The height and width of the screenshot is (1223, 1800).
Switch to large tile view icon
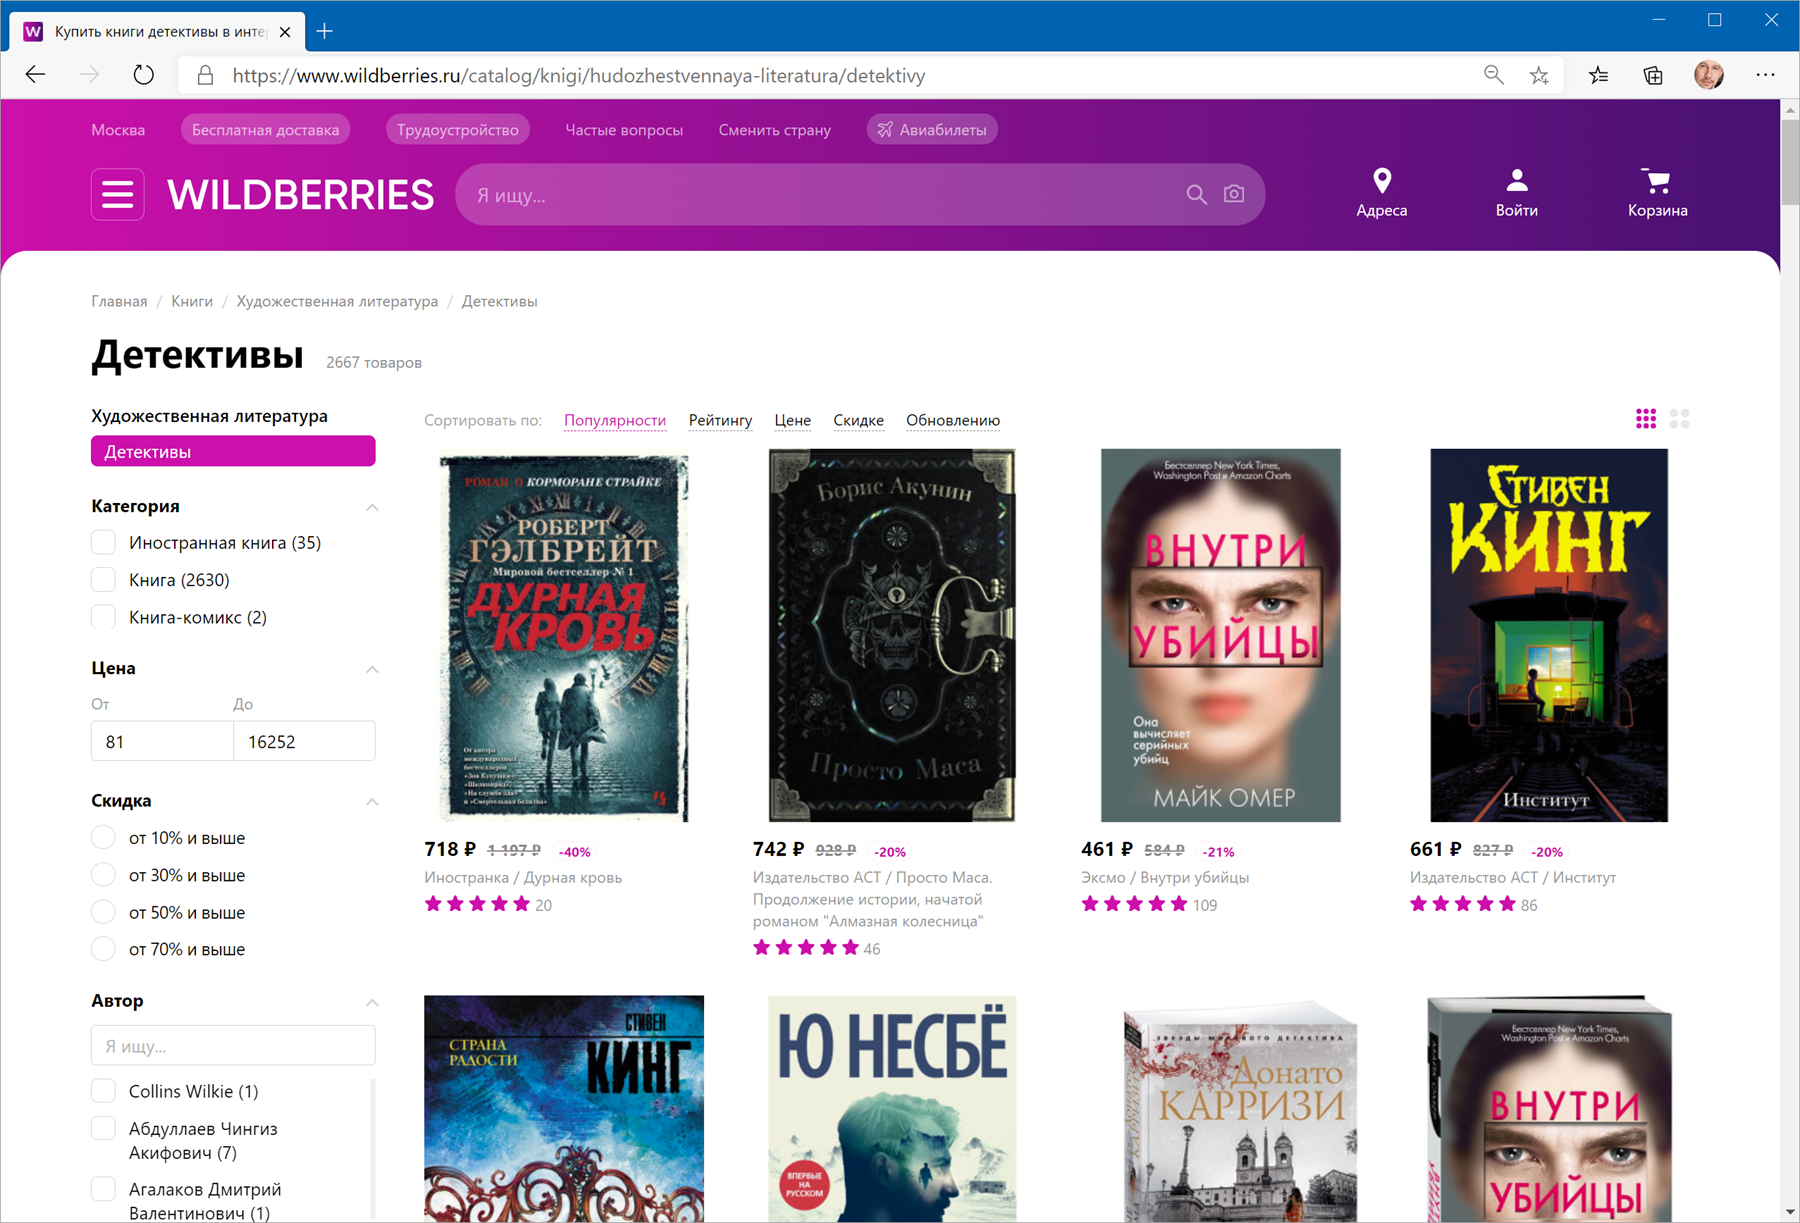[x=1679, y=419]
